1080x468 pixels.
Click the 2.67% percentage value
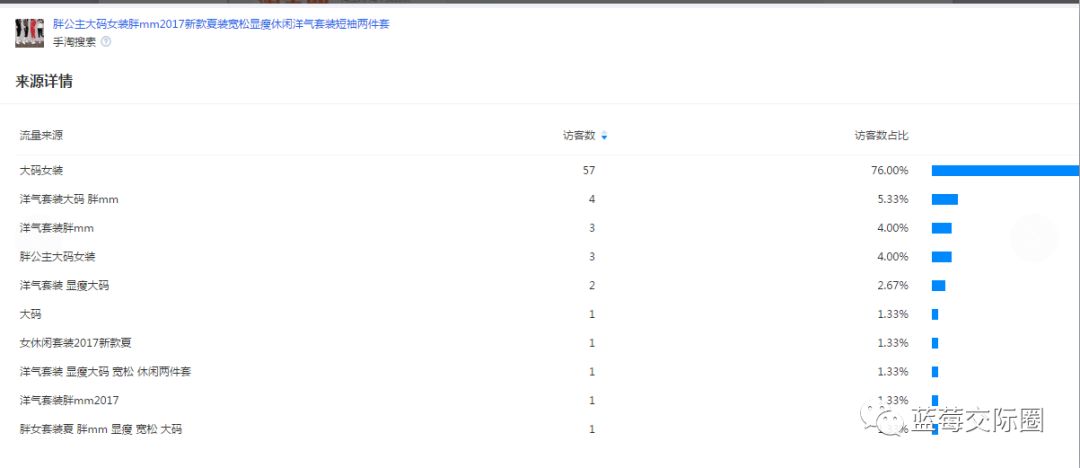(x=893, y=285)
